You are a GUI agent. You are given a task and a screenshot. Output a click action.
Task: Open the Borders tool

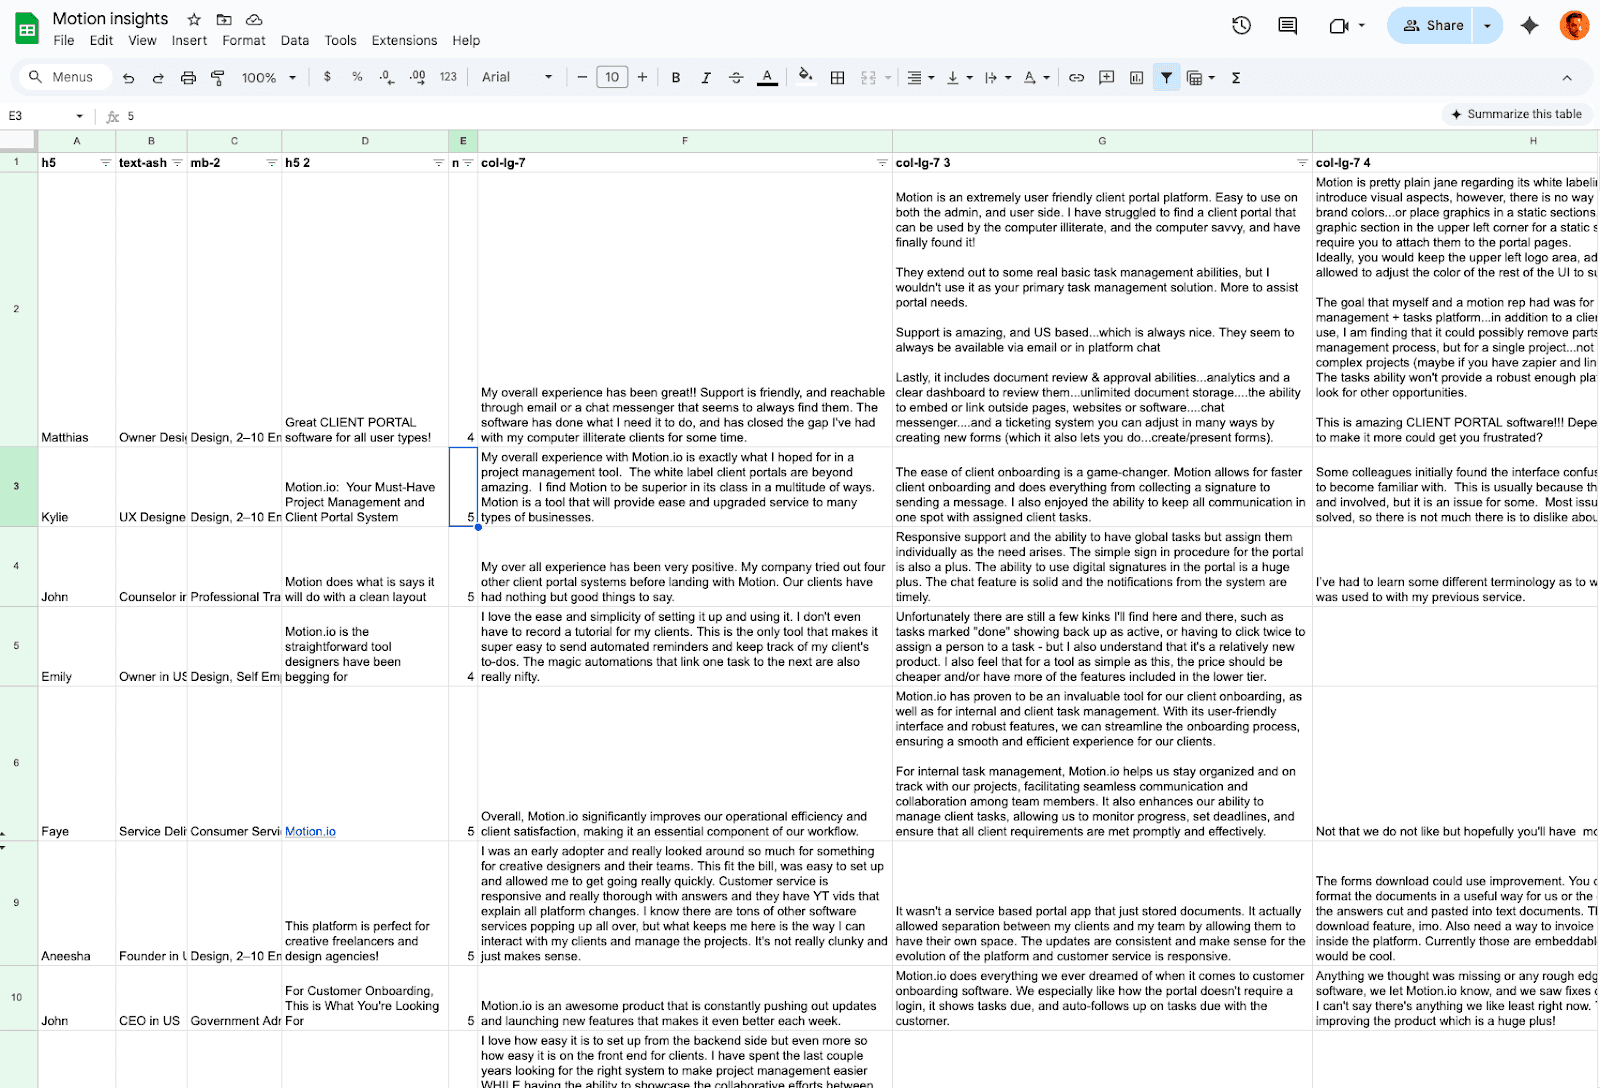click(x=838, y=78)
